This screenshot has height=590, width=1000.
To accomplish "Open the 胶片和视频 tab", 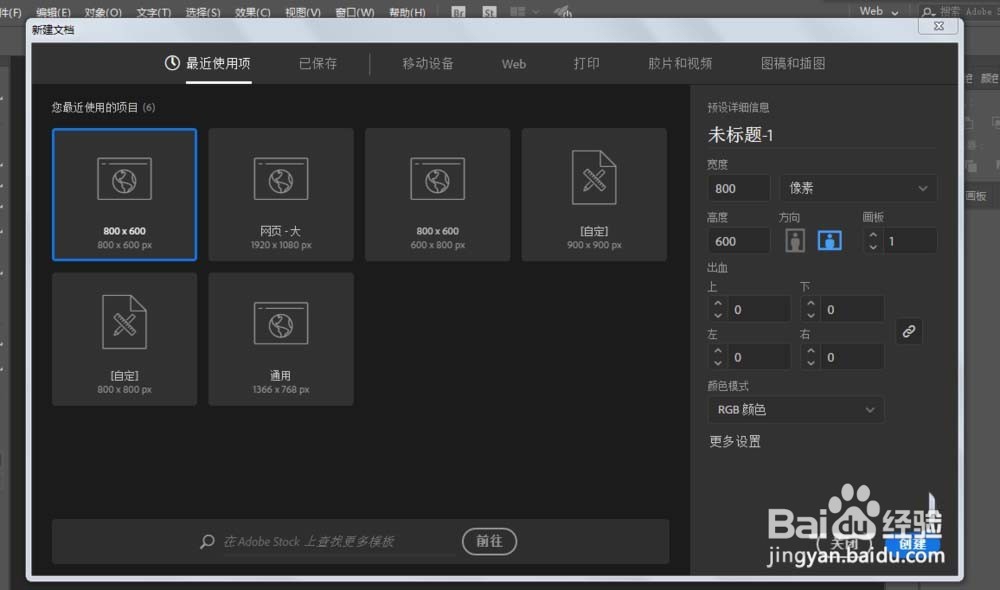I will click(x=680, y=63).
